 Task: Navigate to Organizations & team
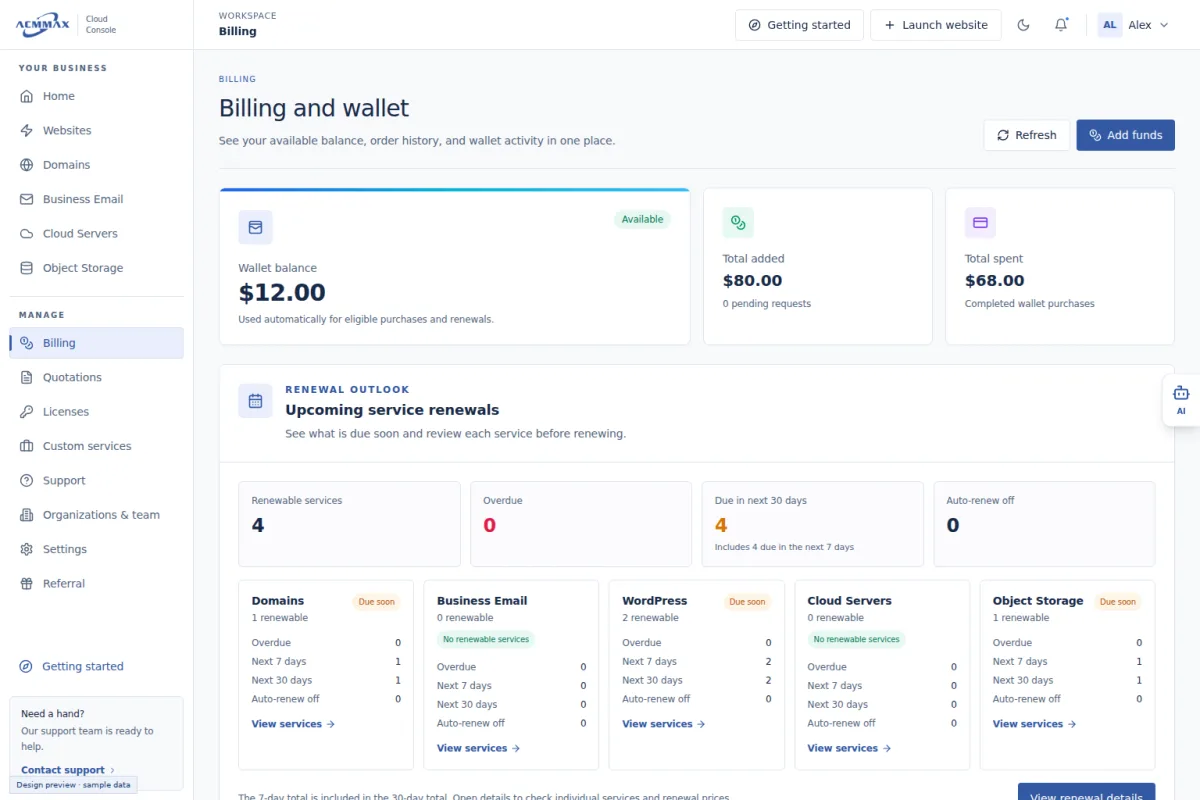click(x=96, y=515)
